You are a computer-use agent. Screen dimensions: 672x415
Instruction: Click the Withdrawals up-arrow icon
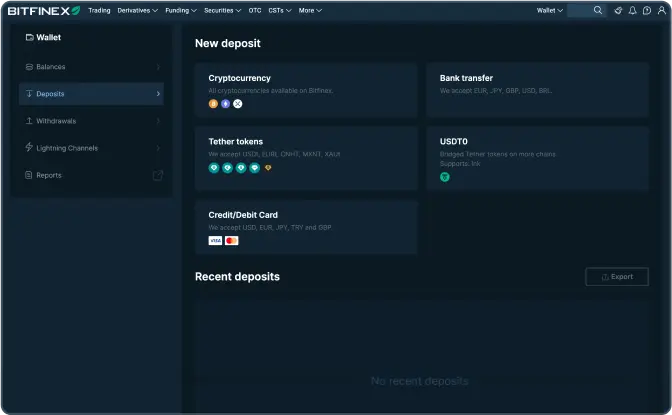29,121
